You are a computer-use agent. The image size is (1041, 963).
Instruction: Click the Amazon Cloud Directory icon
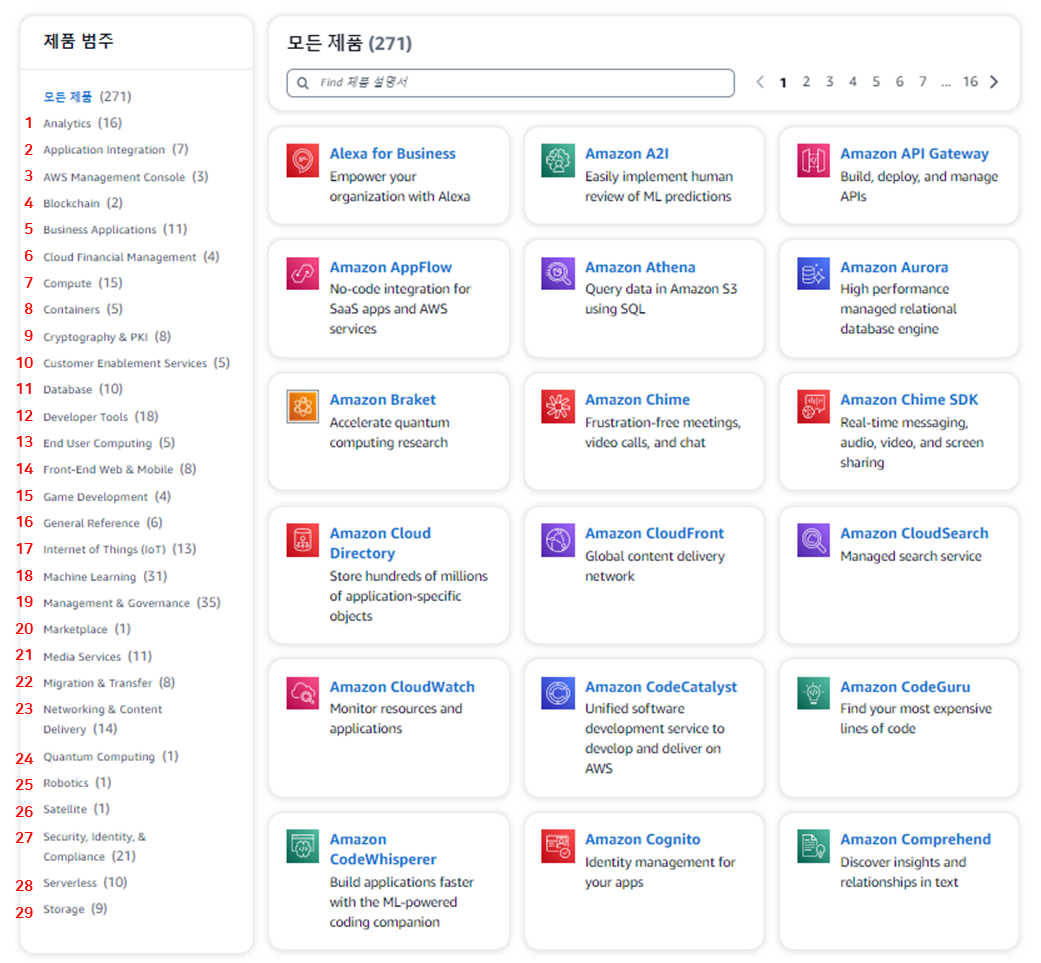[x=303, y=540]
